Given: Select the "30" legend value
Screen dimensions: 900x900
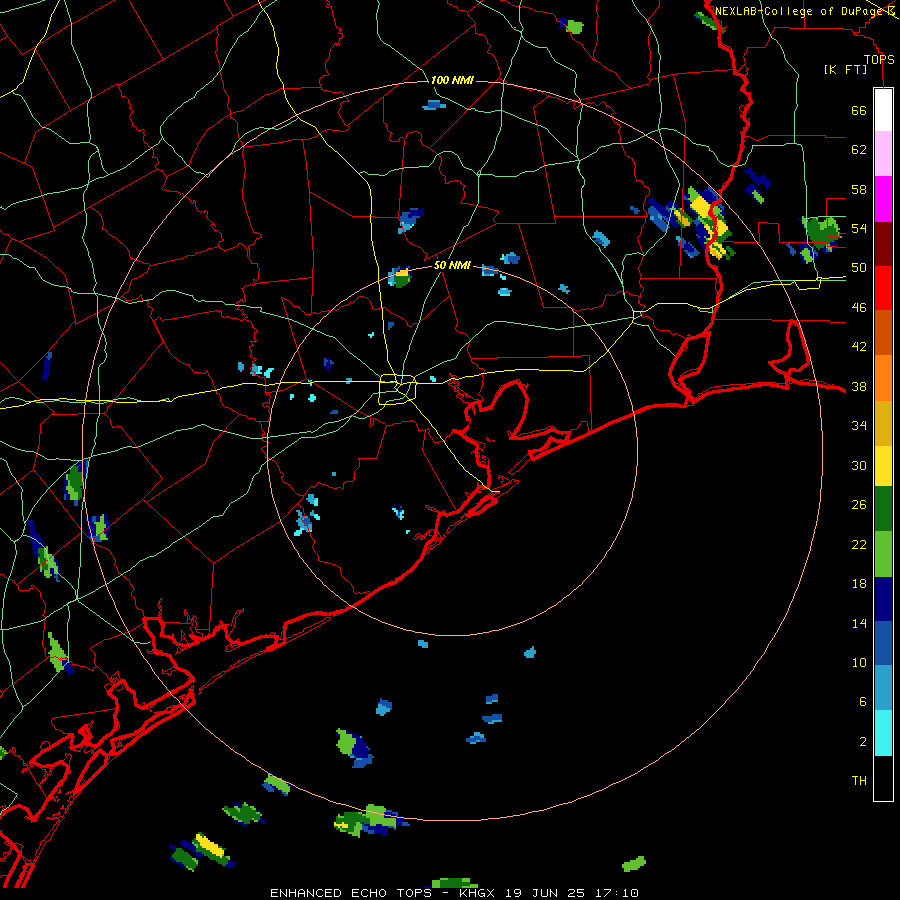Looking at the screenshot, I should pyautogui.click(x=859, y=465).
